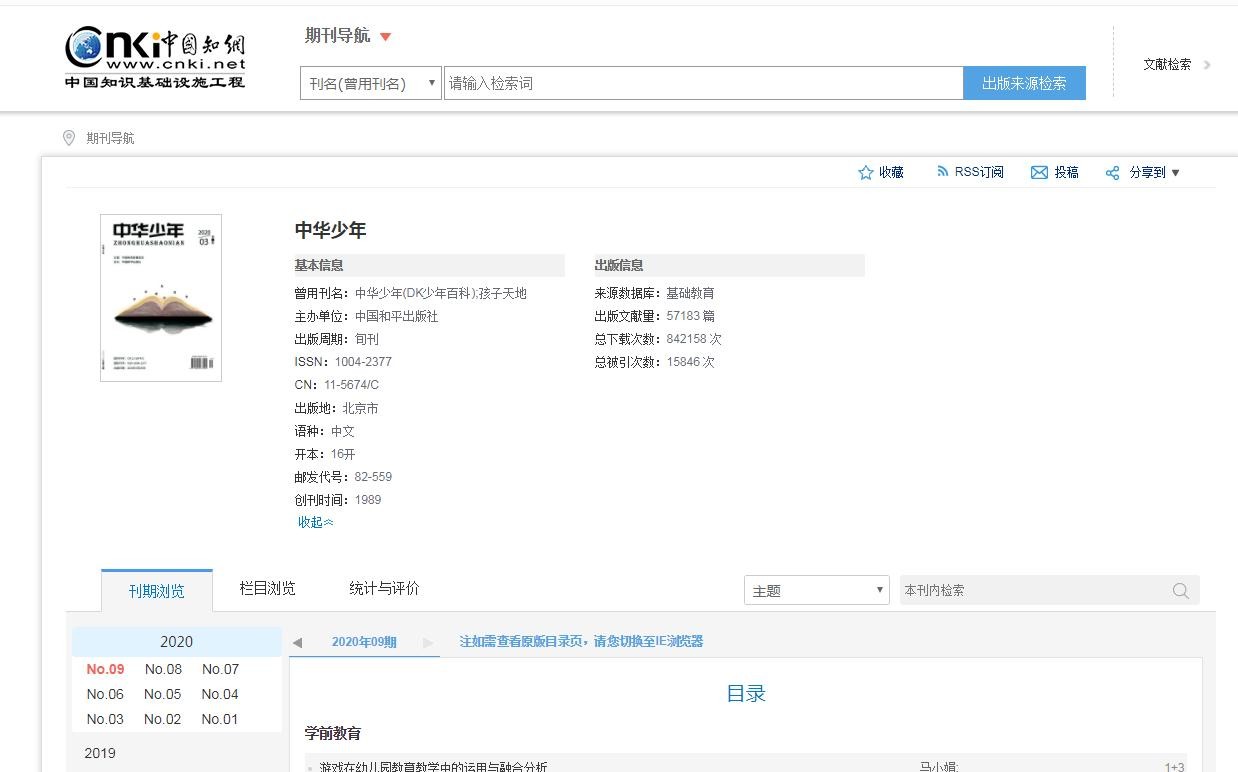Screen dimensions: 1238x772
Task: Click the 出版地 value 北京市
Action: [x=360, y=408]
